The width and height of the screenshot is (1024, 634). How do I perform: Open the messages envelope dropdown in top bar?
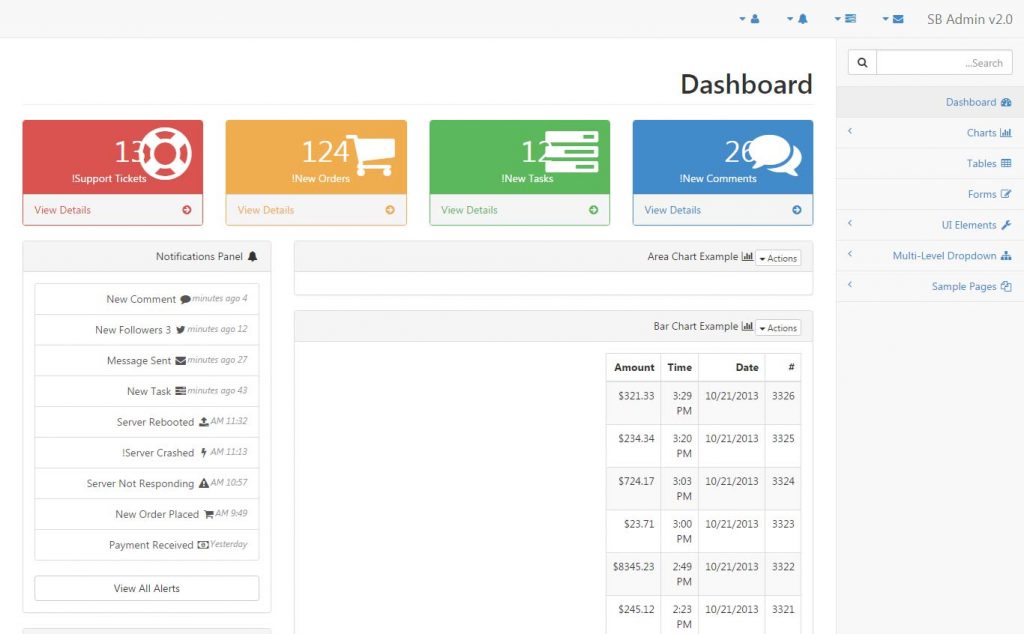pos(893,19)
